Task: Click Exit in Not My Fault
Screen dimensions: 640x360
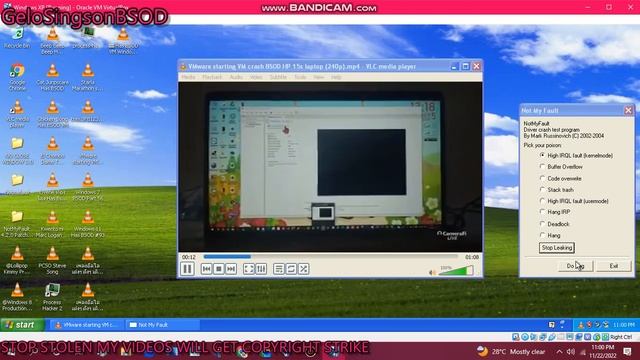Action: coord(614,266)
